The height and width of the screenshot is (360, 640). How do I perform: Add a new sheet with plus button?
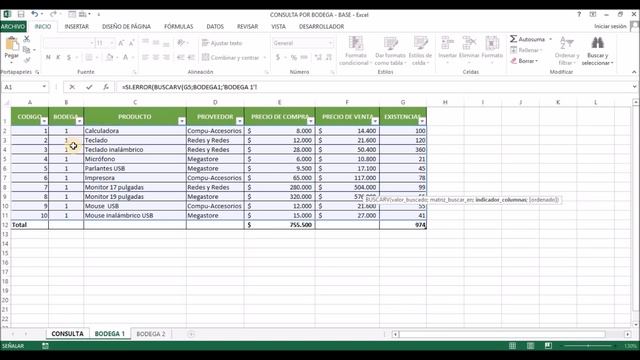tap(191, 334)
